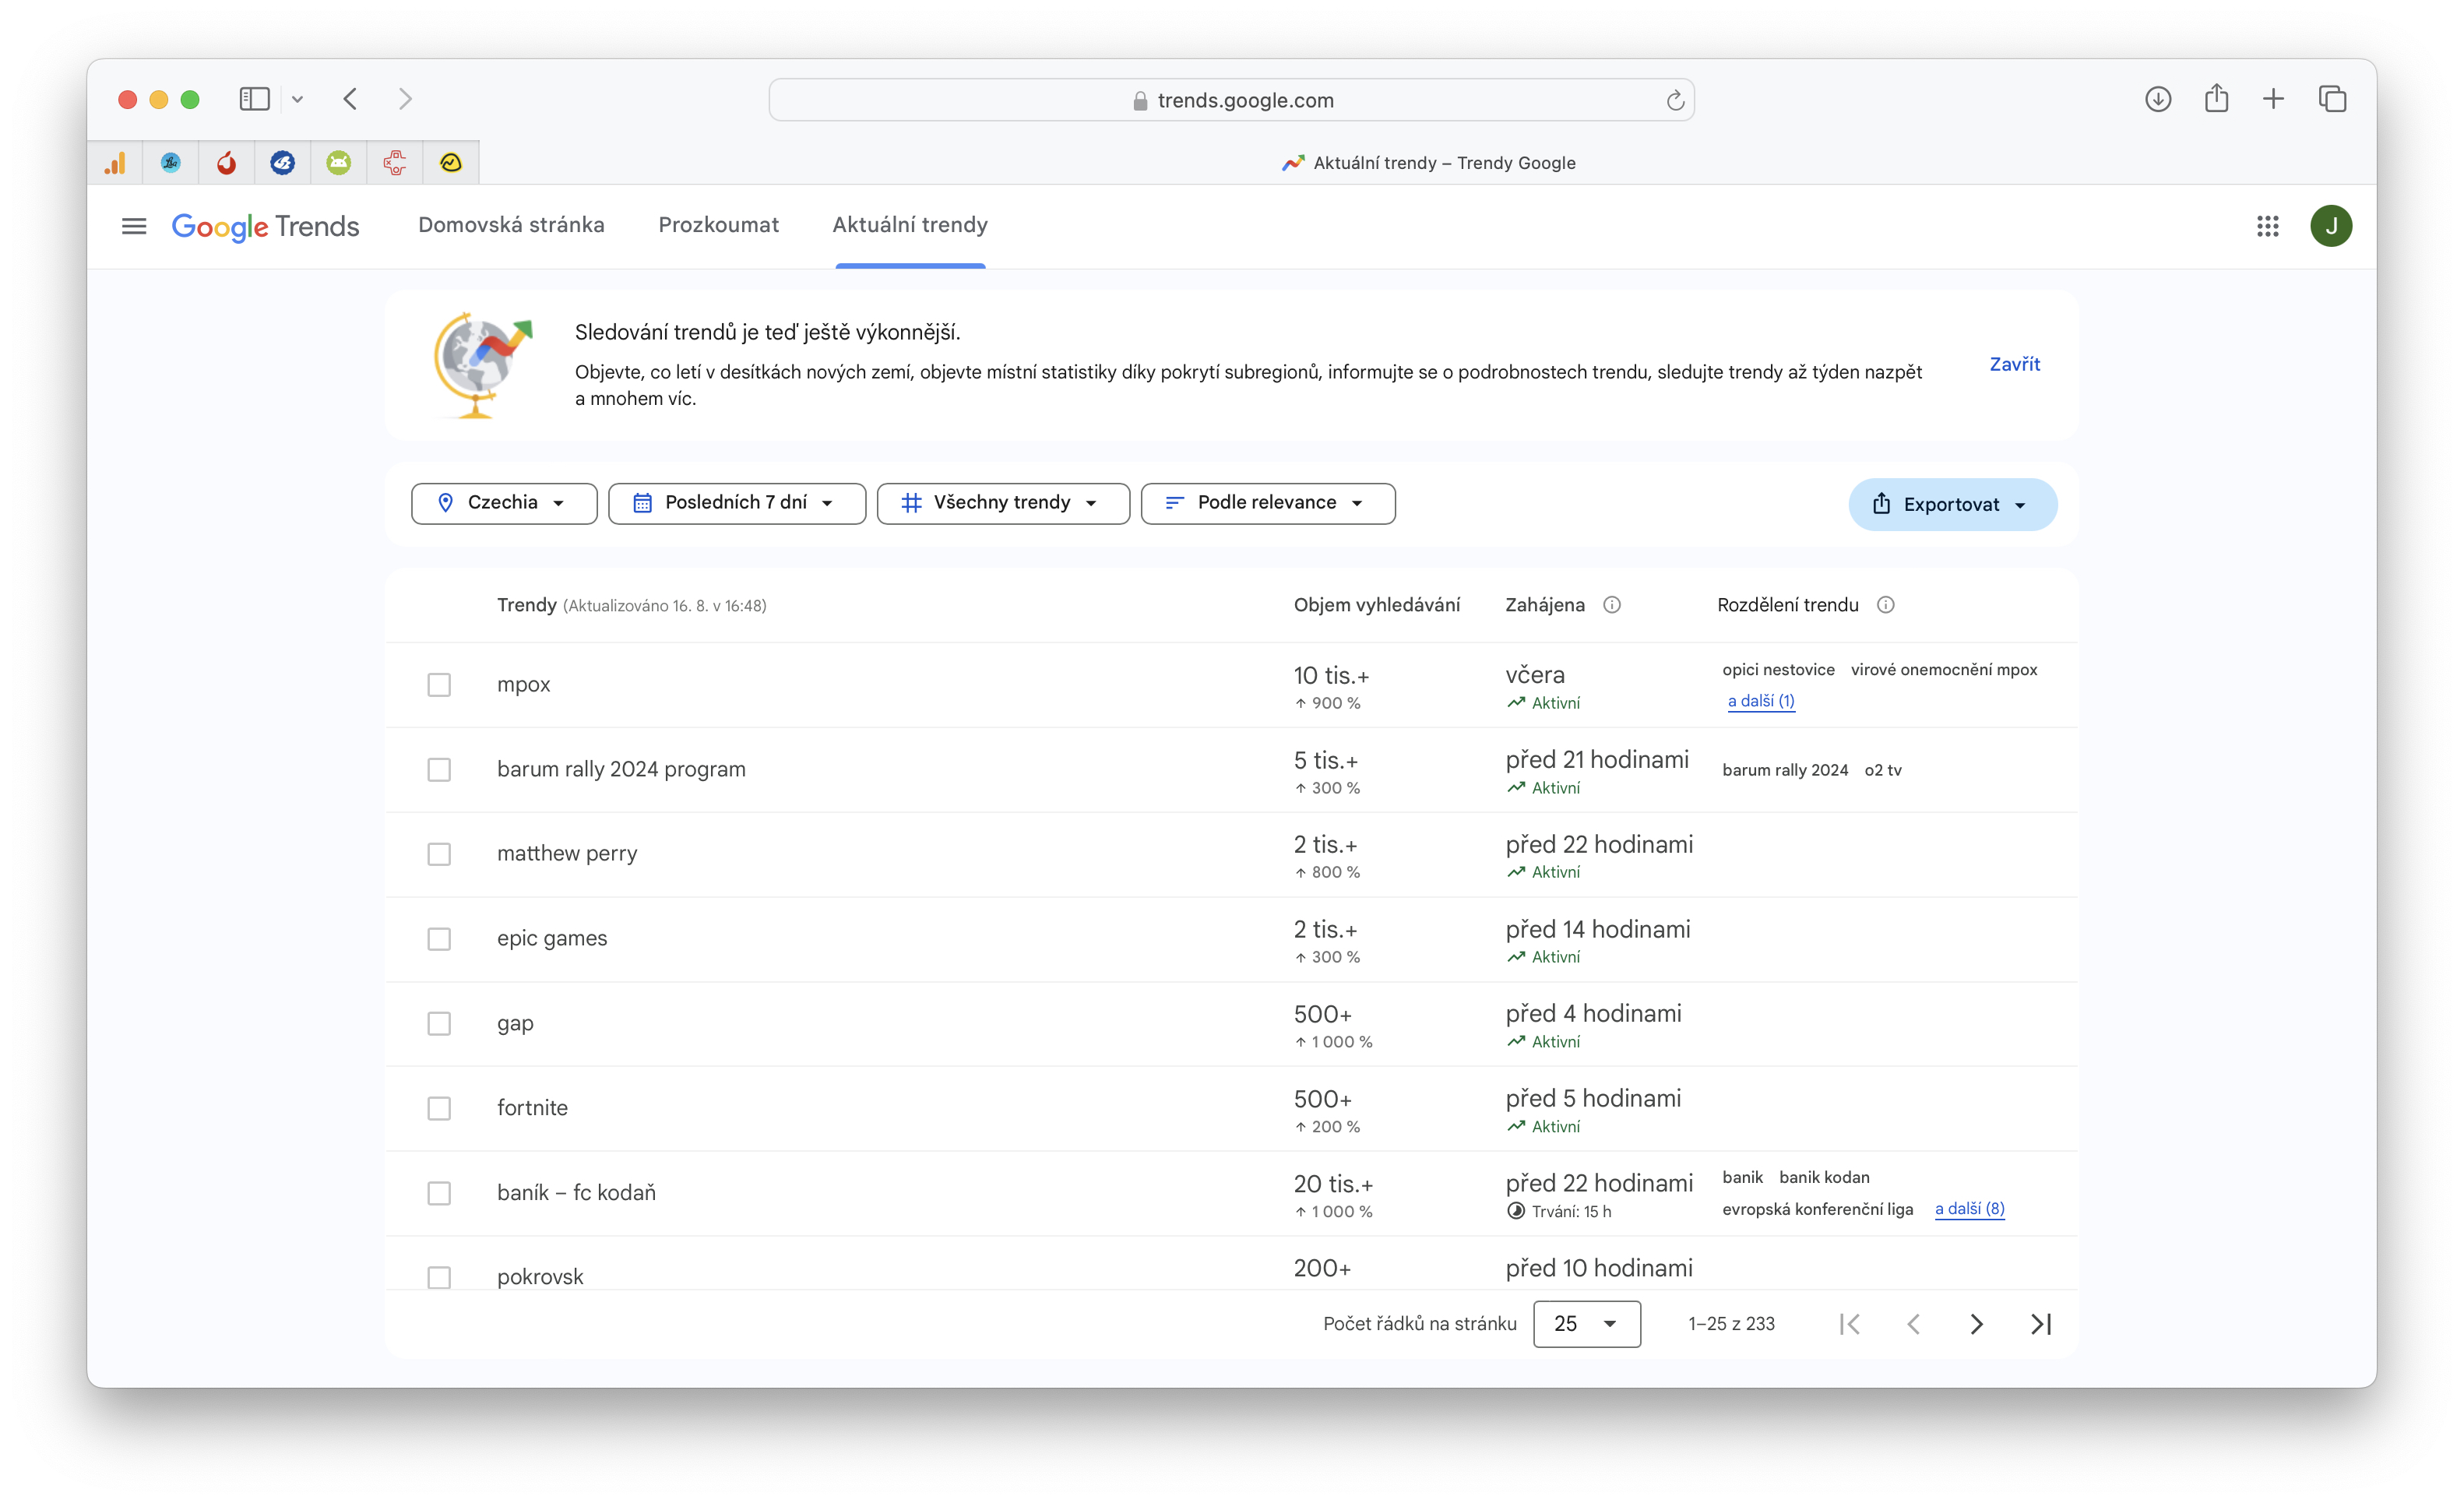Switch to Prozkoumat tab
This screenshot has height=1503, width=2464.
718,225
